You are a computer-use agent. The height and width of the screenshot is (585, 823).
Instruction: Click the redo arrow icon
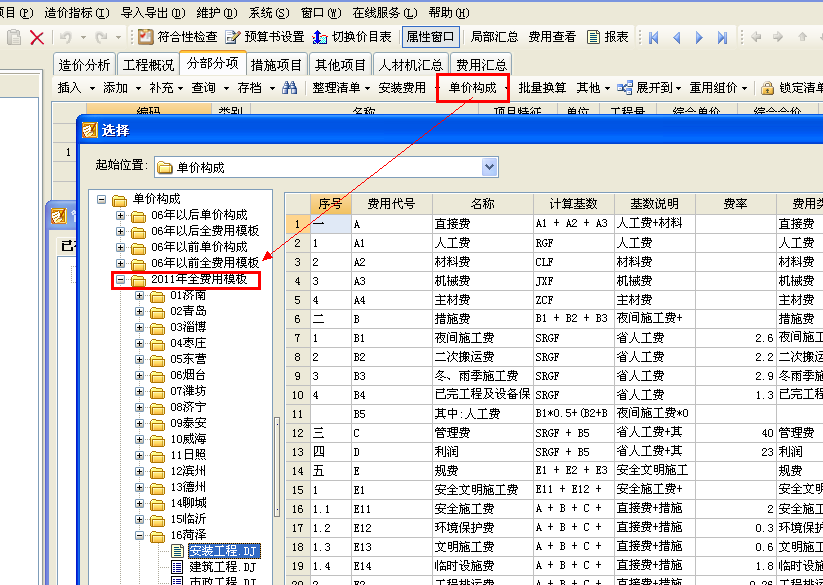tap(101, 37)
